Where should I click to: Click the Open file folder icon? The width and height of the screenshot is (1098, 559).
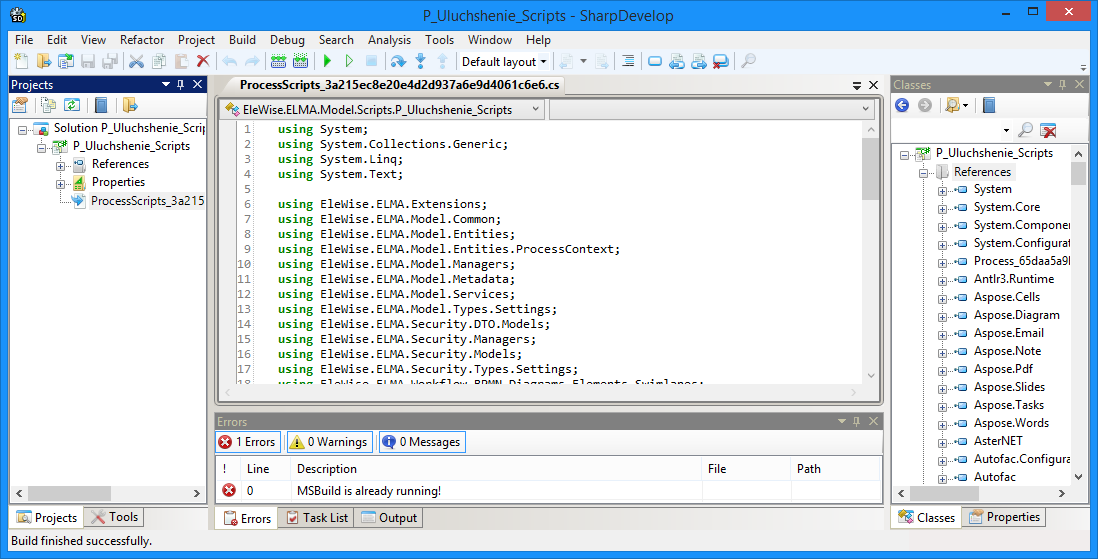43,62
